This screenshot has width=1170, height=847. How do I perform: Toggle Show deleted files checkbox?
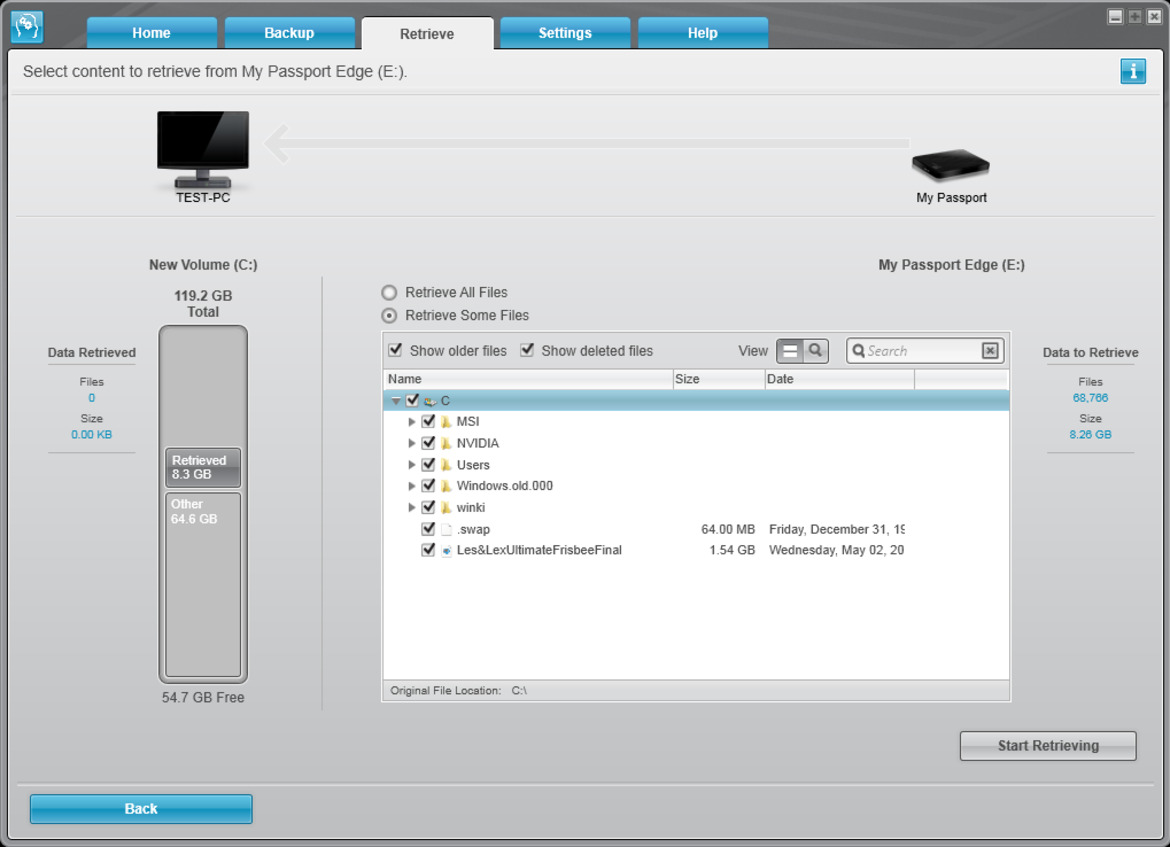click(527, 350)
